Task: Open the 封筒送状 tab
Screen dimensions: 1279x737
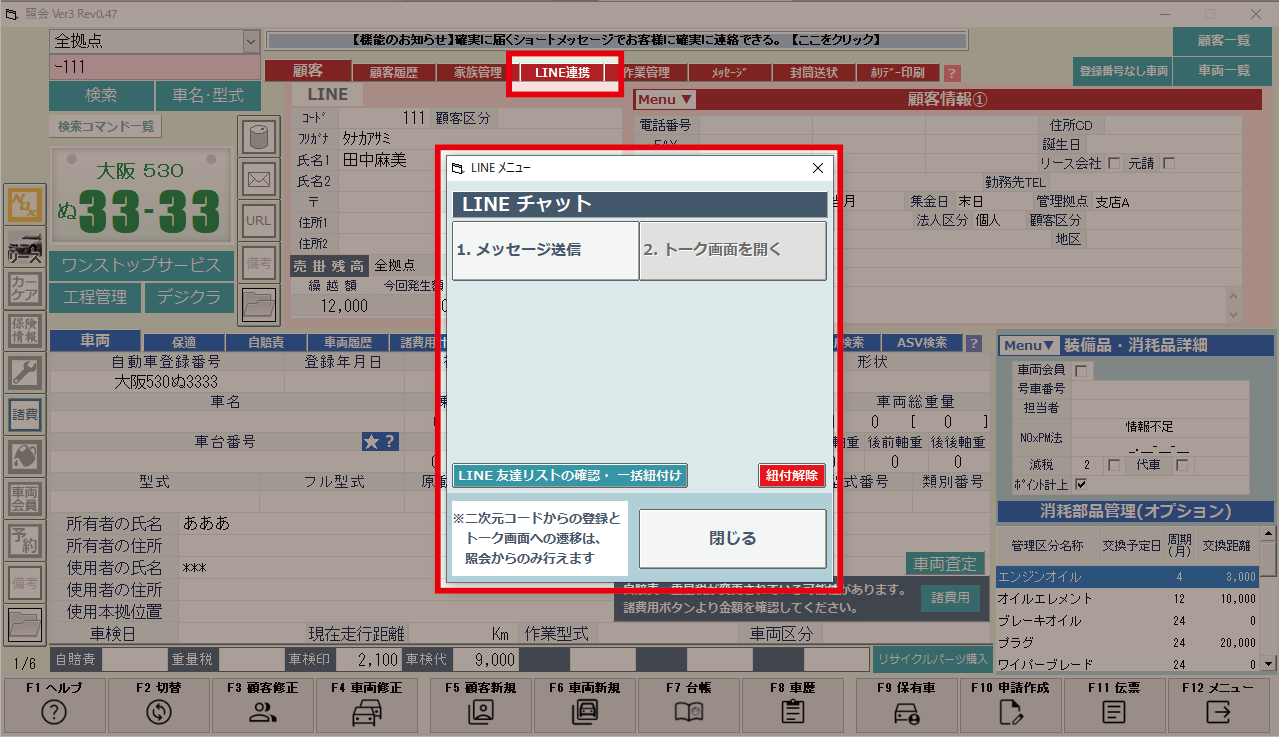Action: [813, 72]
